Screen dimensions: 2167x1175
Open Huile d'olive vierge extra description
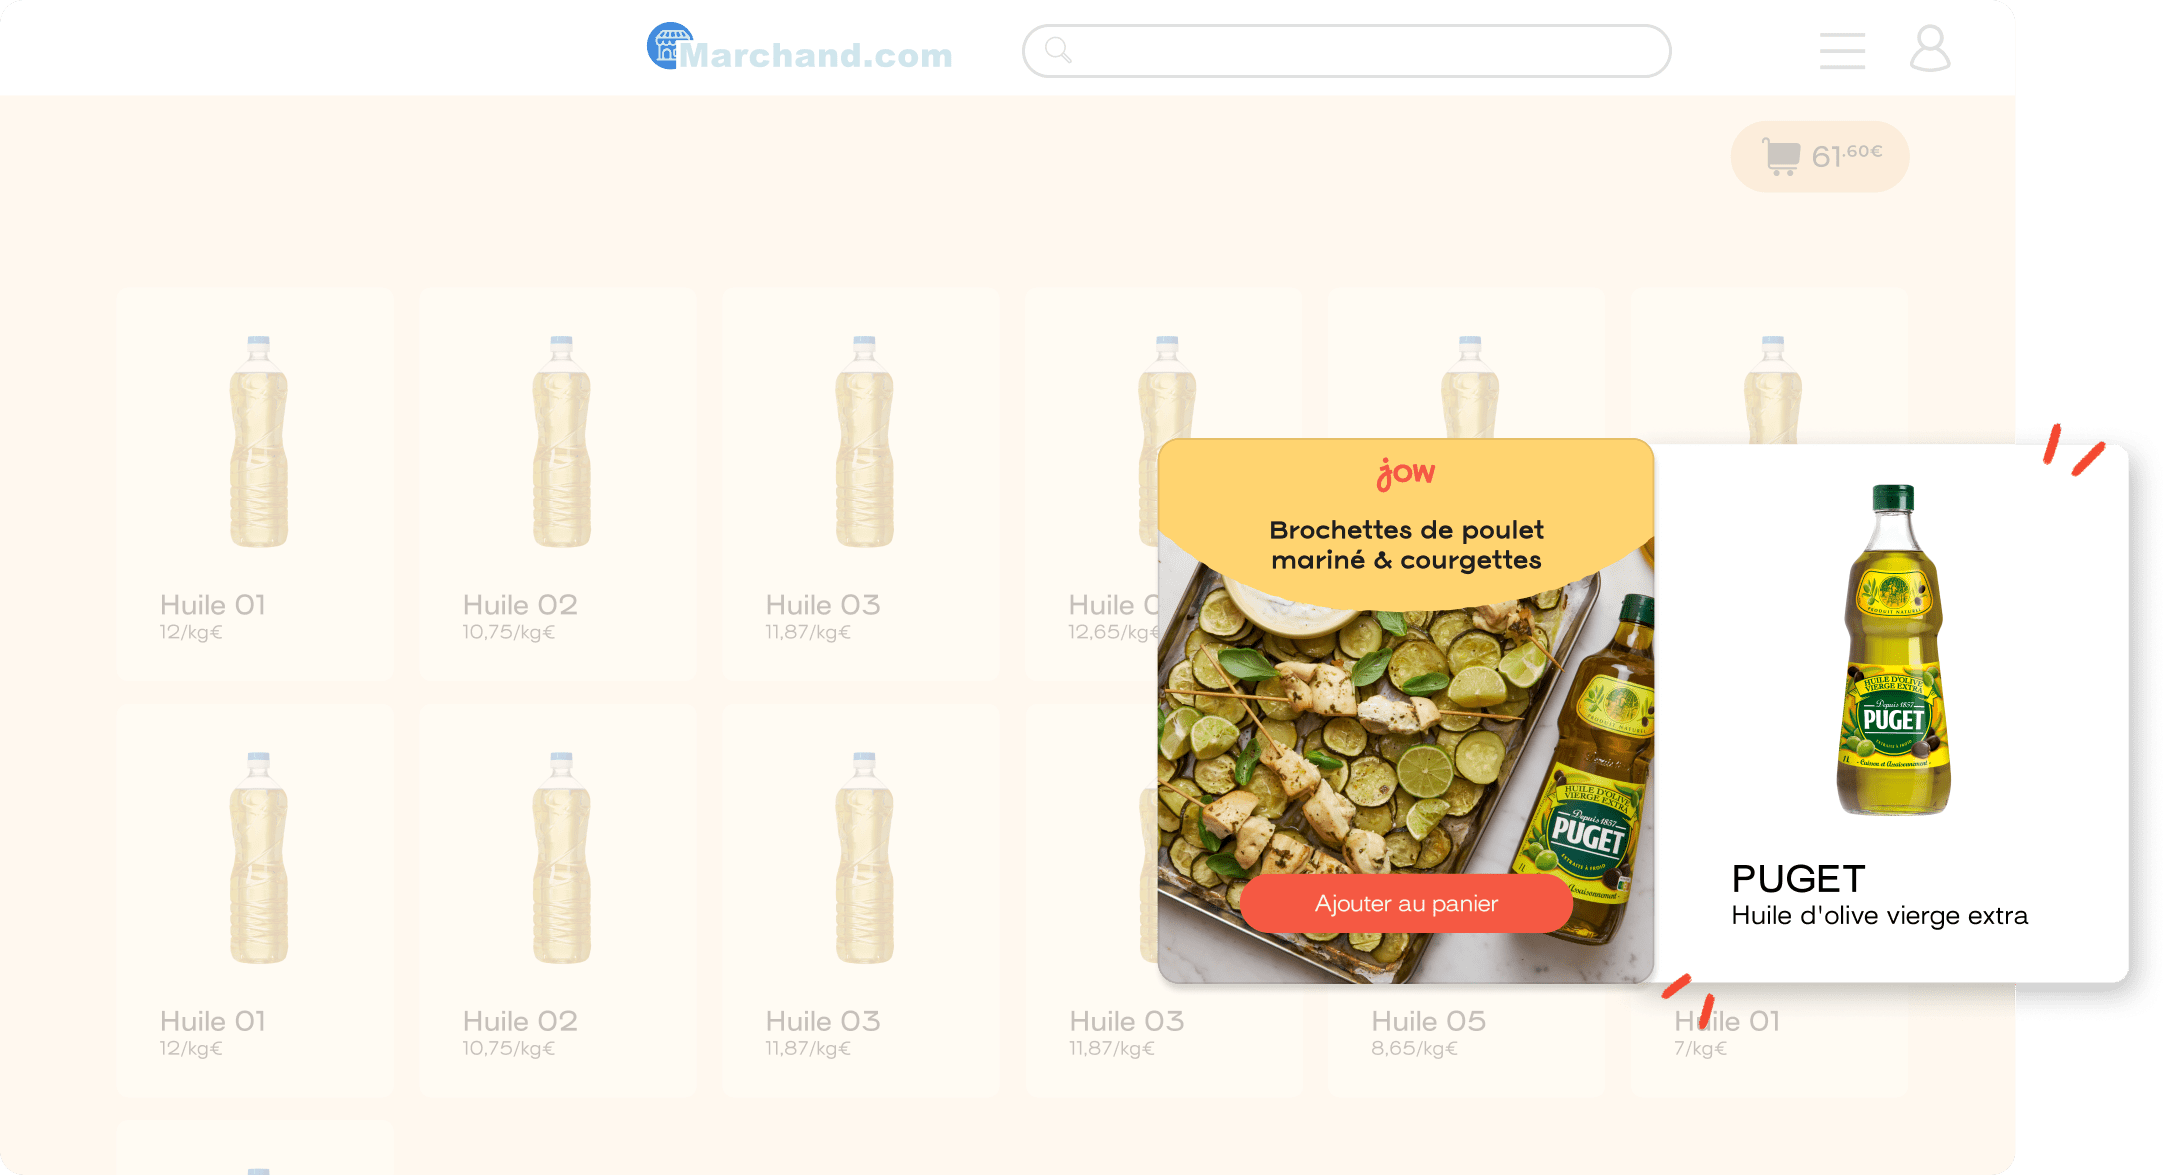tap(1879, 916)
